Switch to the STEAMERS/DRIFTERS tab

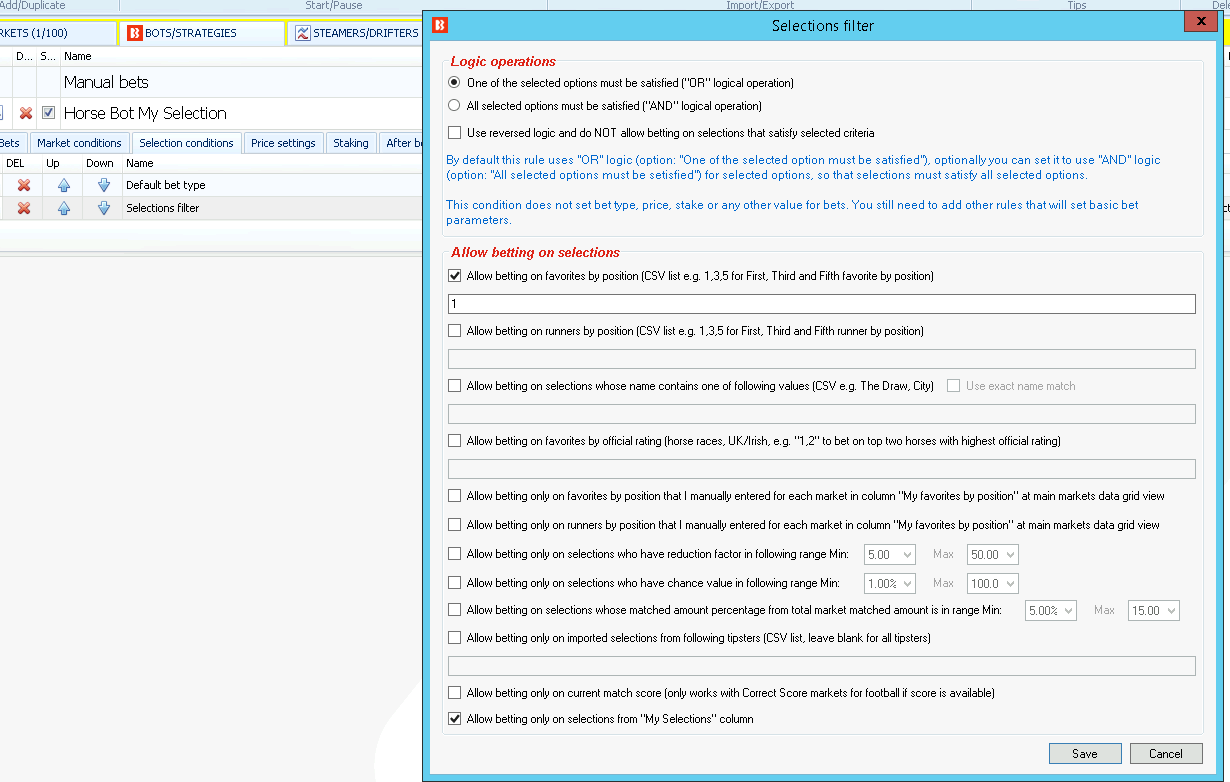pyautogui.click(x=355, y=33)
